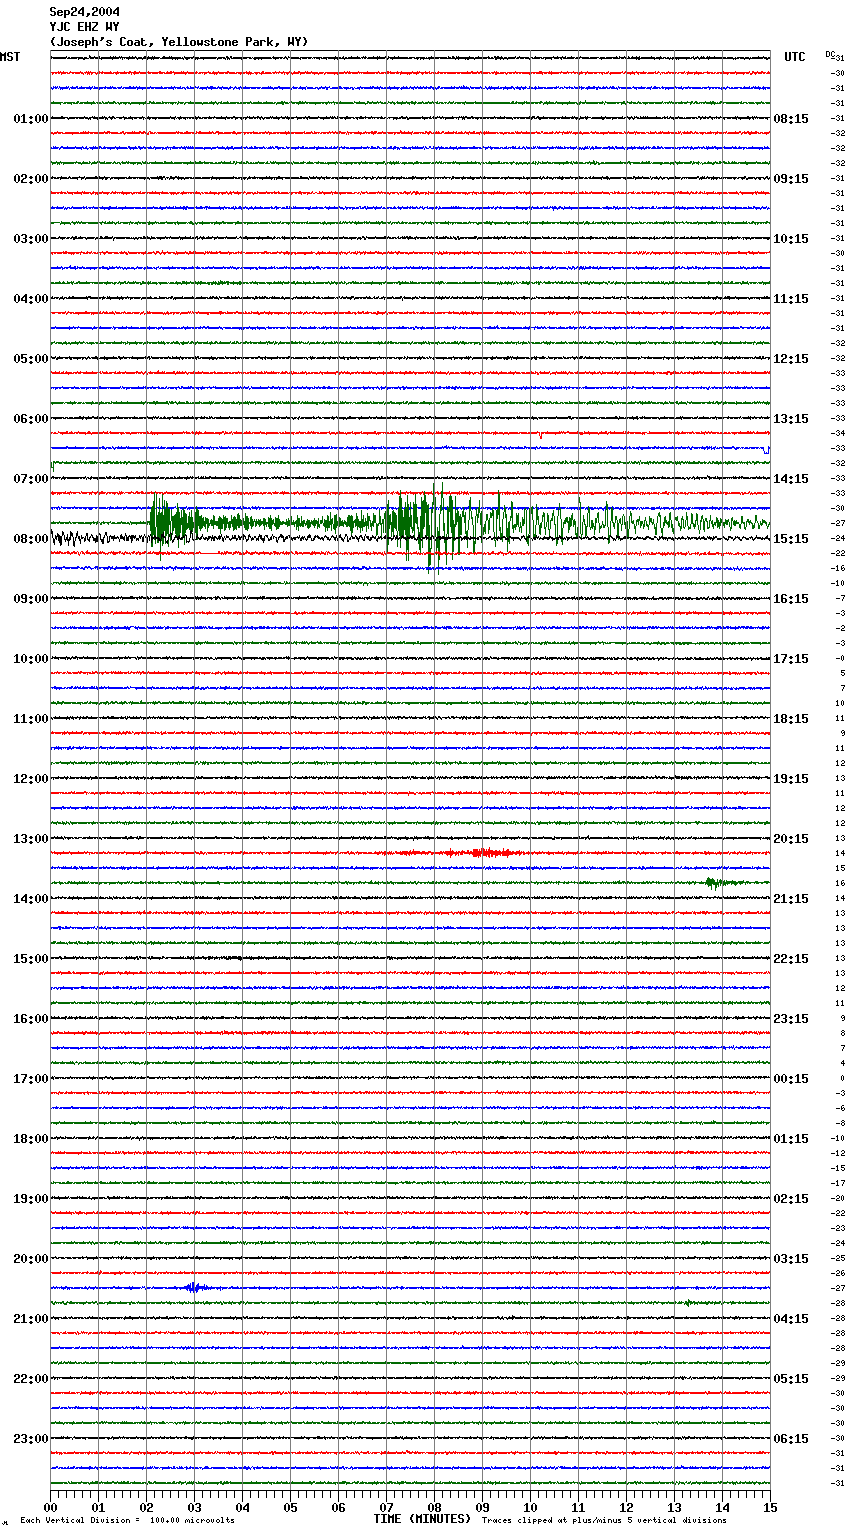Click the minute tick label "15" on the bottom axis
The height and width of the screenshot is (1534, 850).
pos(770,1507)
